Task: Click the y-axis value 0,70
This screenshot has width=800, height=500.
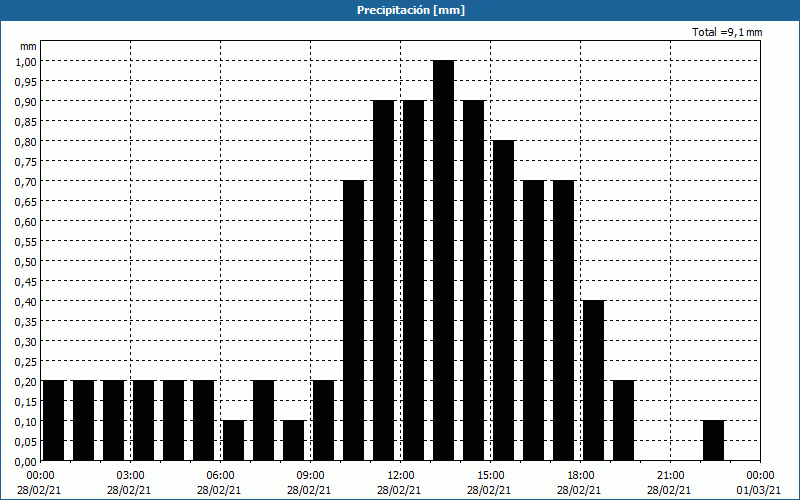Action: (27, 181)
